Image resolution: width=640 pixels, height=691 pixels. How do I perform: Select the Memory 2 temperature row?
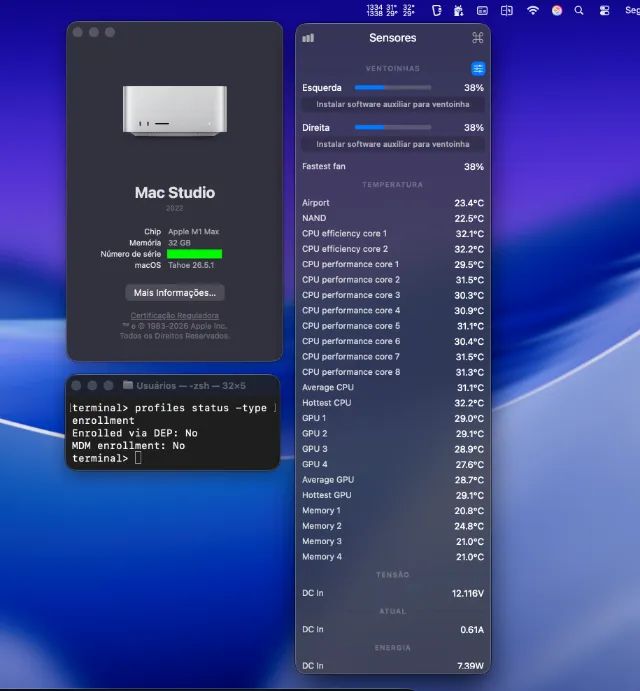click(393, 526)
